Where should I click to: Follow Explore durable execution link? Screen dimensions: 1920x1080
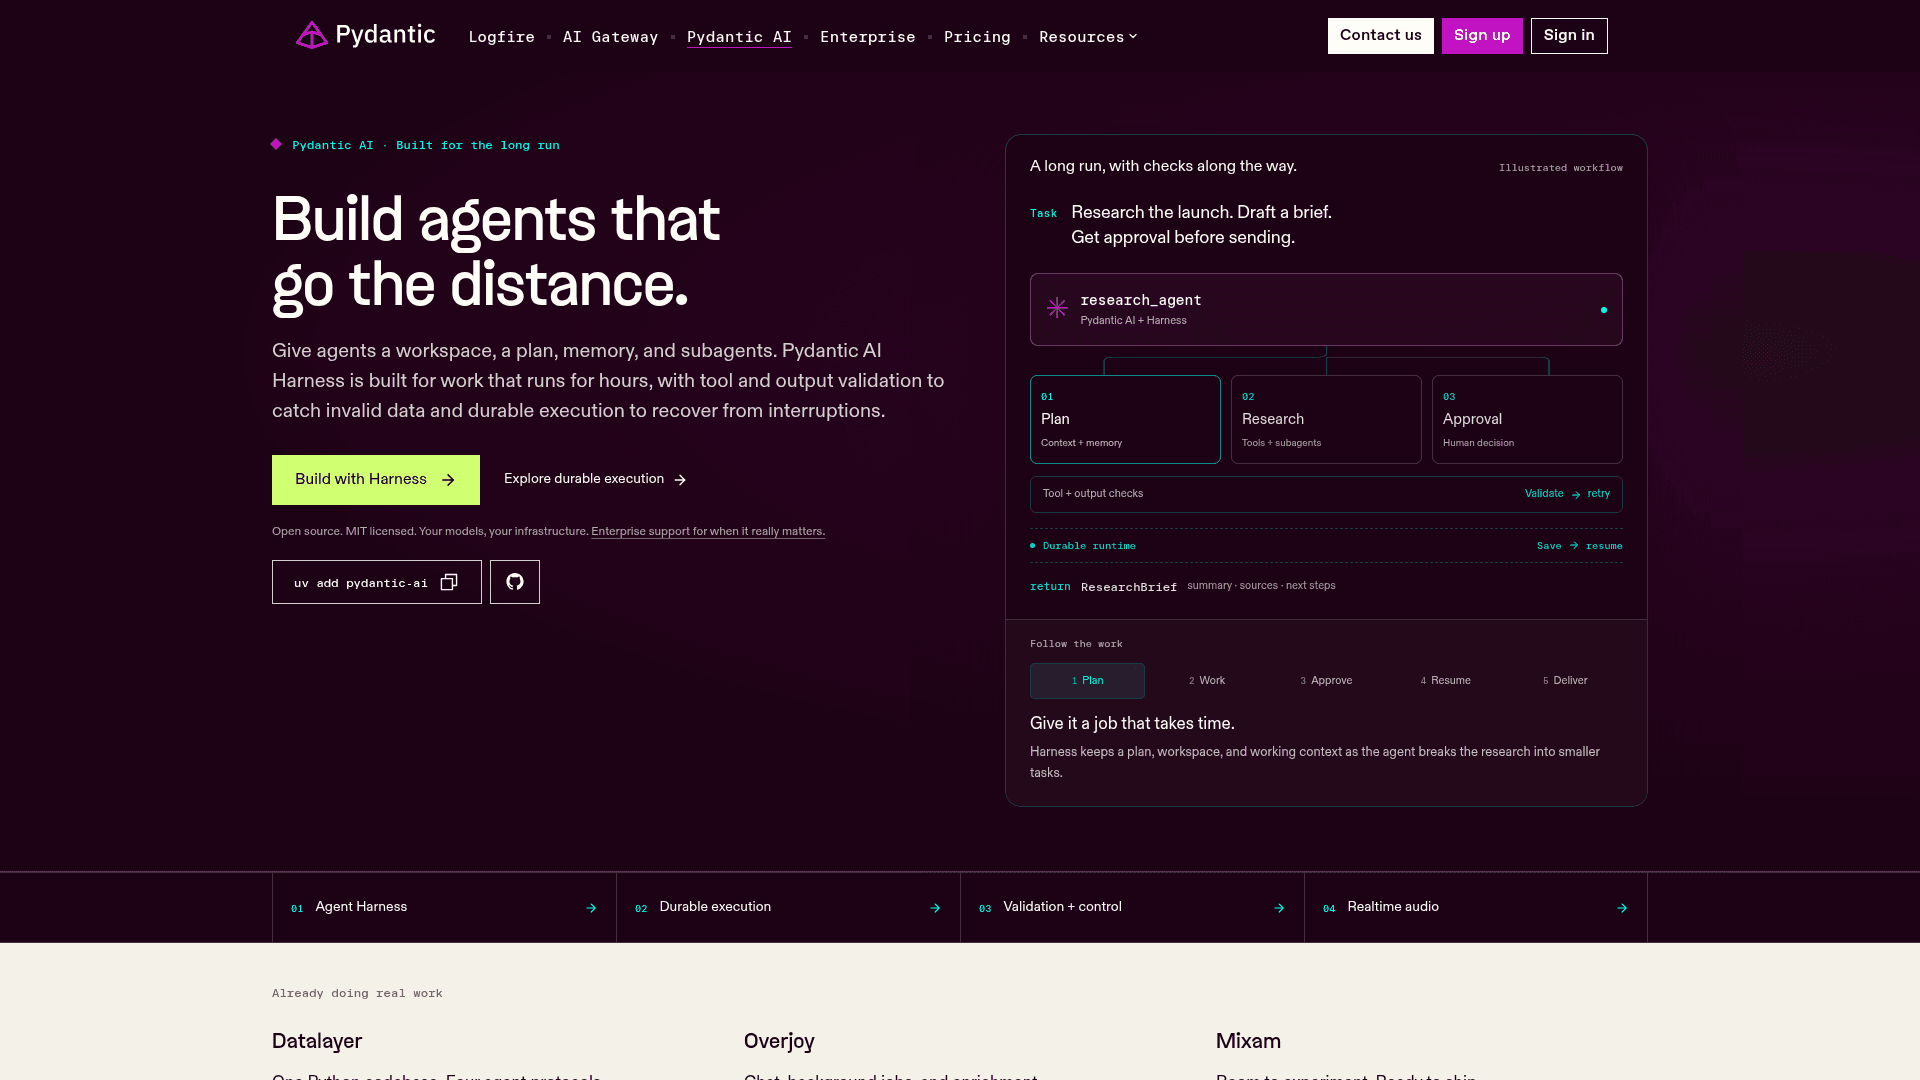click(595, 479)
